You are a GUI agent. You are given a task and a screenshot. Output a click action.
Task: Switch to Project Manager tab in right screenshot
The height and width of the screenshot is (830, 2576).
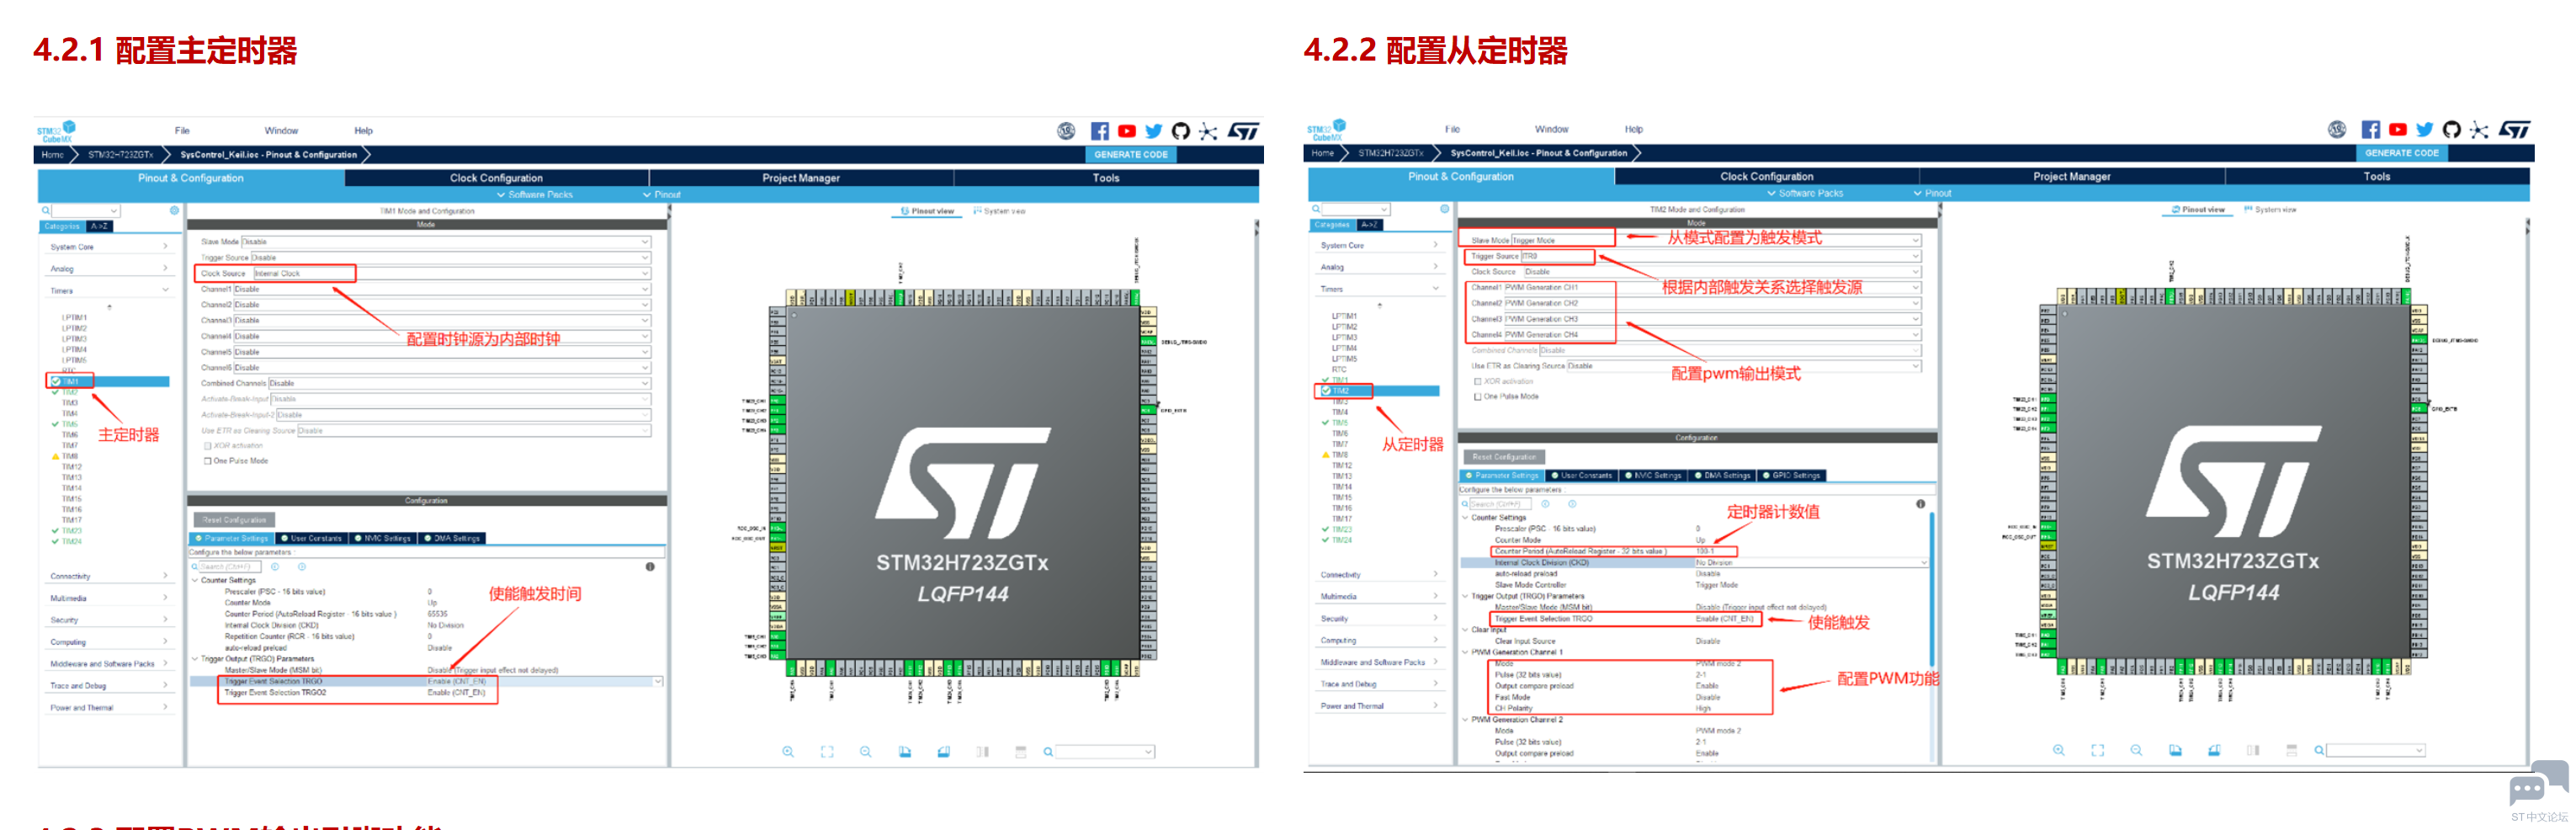click(x=2071, y=176)
